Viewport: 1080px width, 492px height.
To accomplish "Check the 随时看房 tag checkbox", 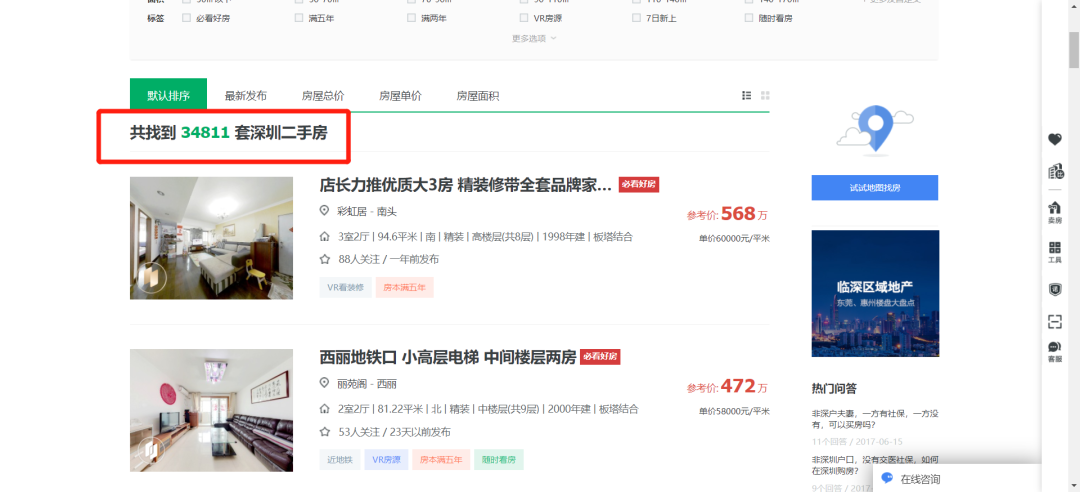I will [x=749, y=18].
